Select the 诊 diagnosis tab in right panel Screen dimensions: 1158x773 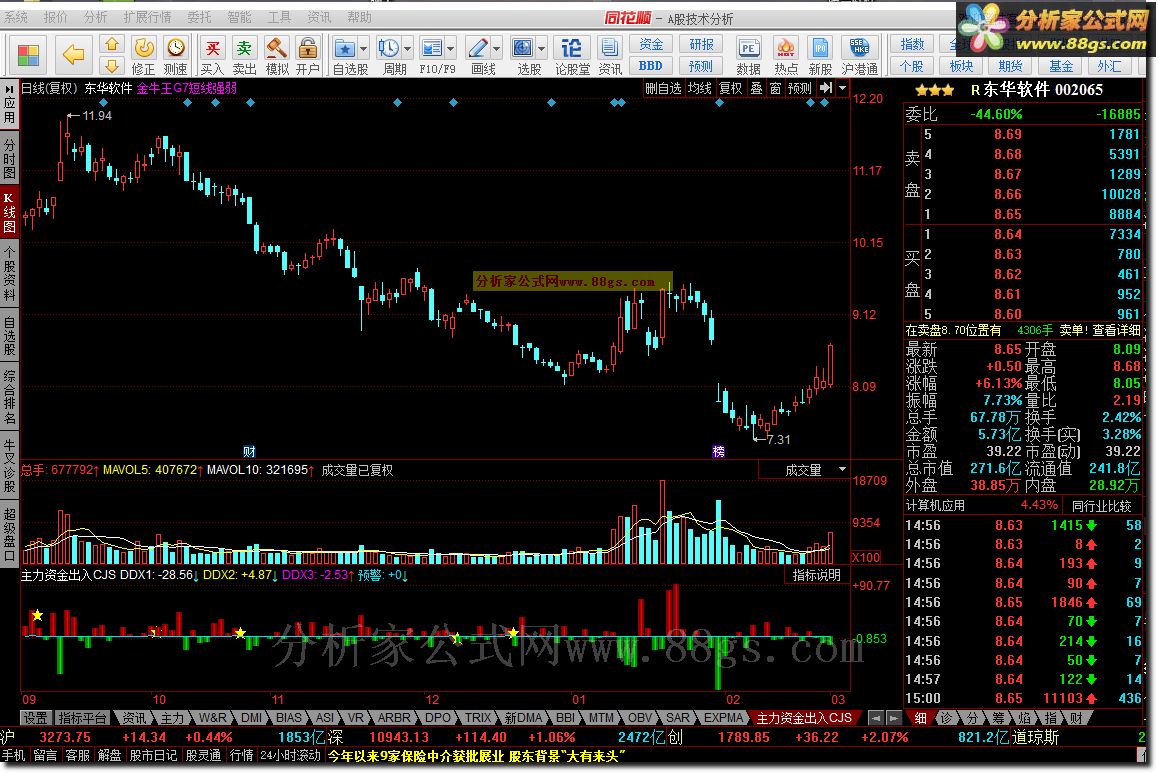pos(946,718)
